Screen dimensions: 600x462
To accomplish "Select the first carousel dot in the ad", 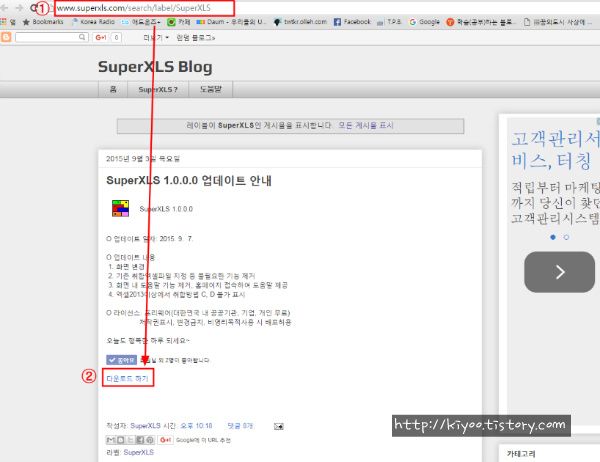I will [x=553, y=237].
